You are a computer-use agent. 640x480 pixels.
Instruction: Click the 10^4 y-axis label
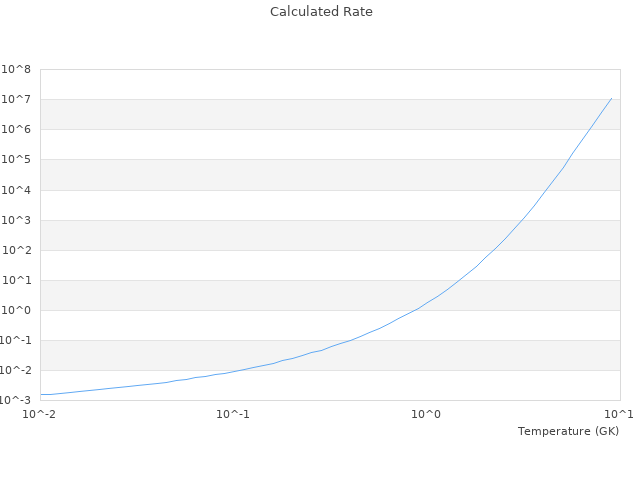(x=16, y=190)
